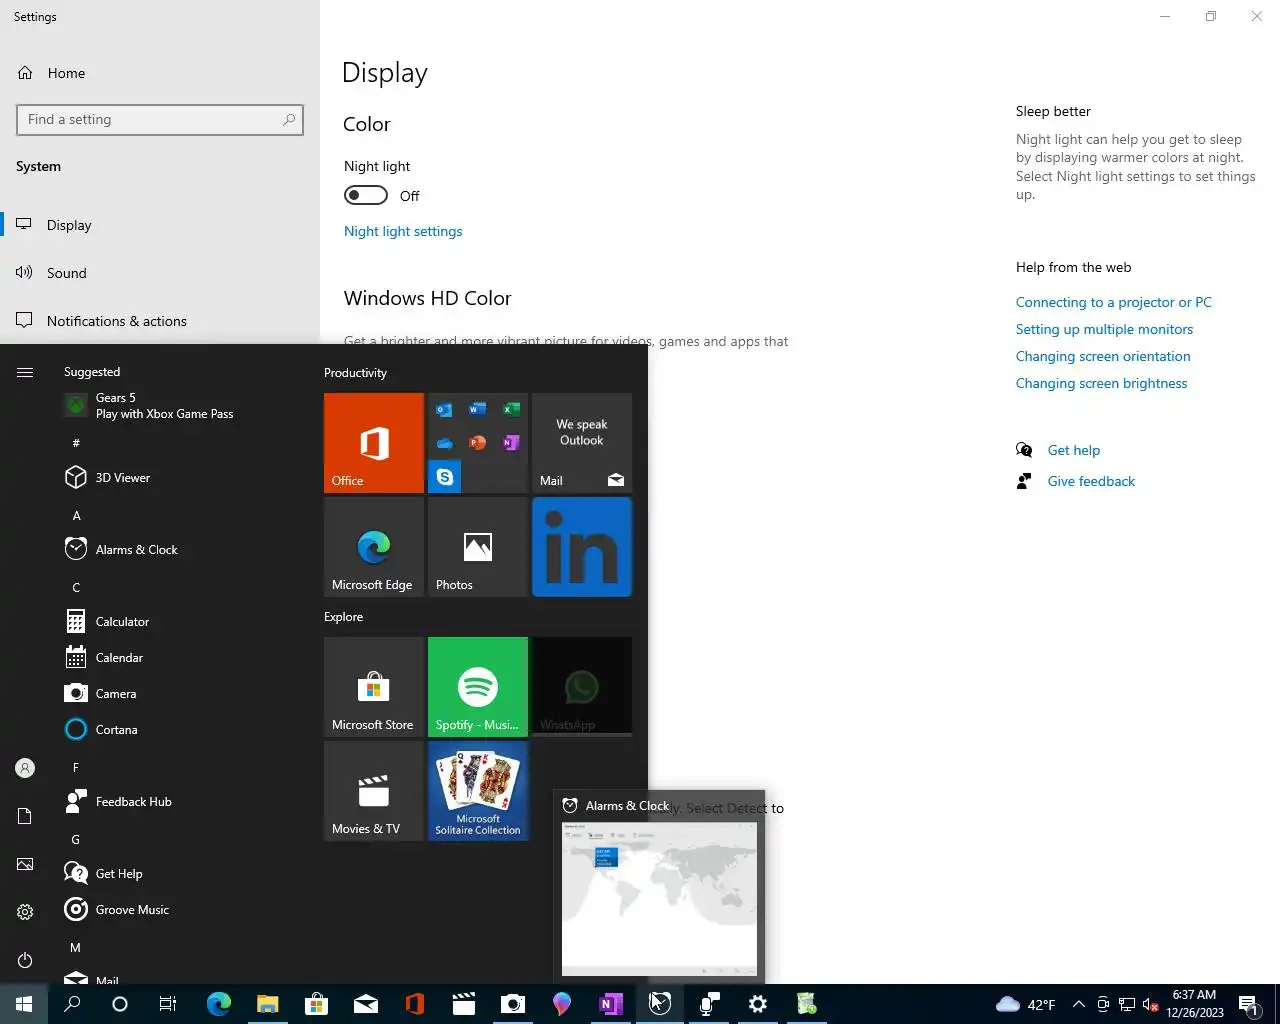Open Changing screen brightness help link

coord(1101,383)
